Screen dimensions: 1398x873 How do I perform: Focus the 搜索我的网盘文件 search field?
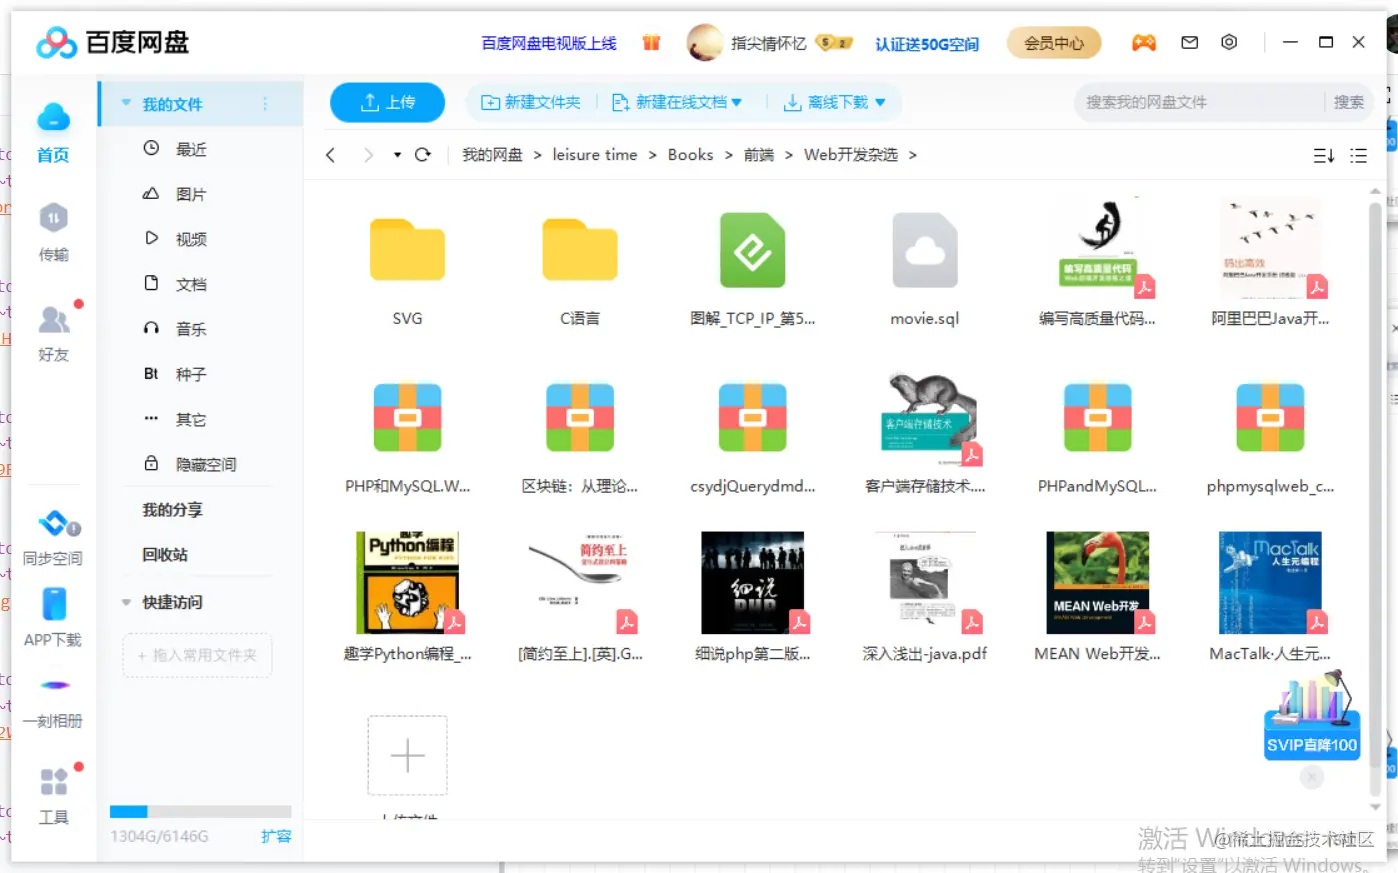pos(1200,102)
